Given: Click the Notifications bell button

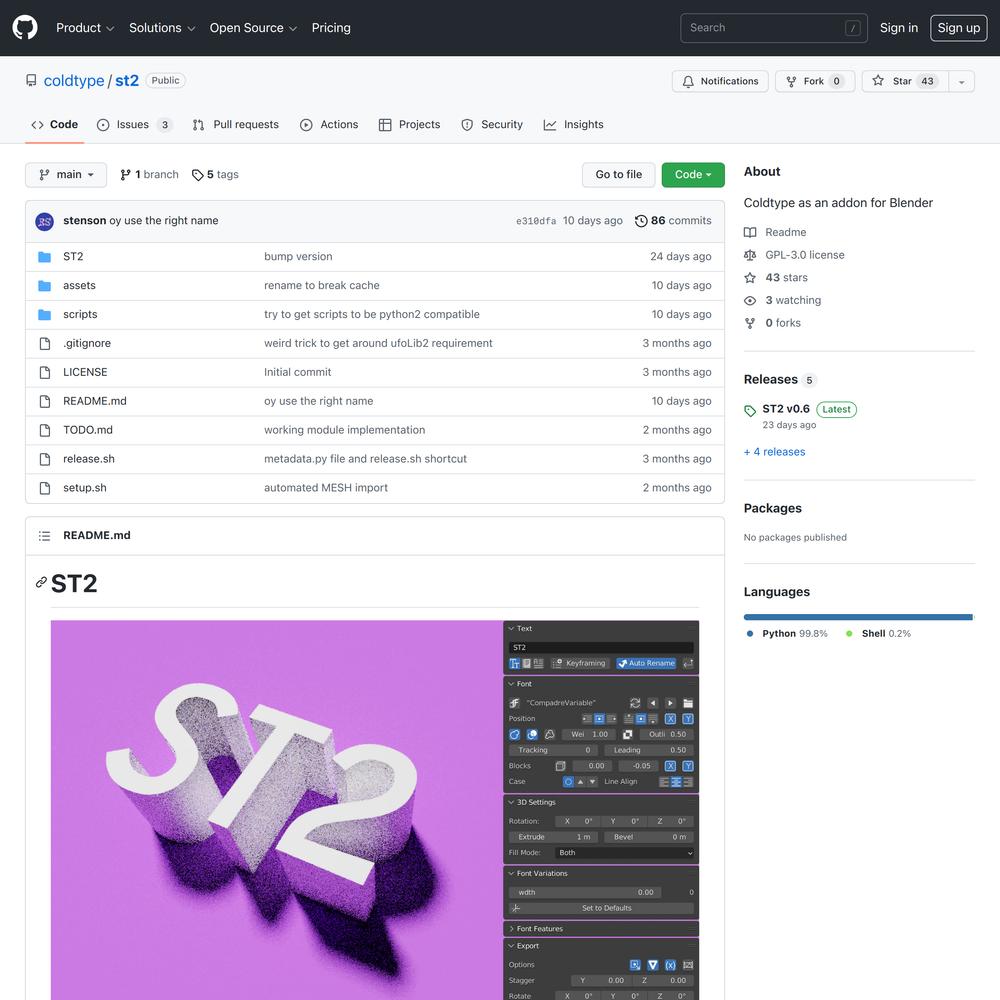Looking at the screenshot, I should [720, 81].
